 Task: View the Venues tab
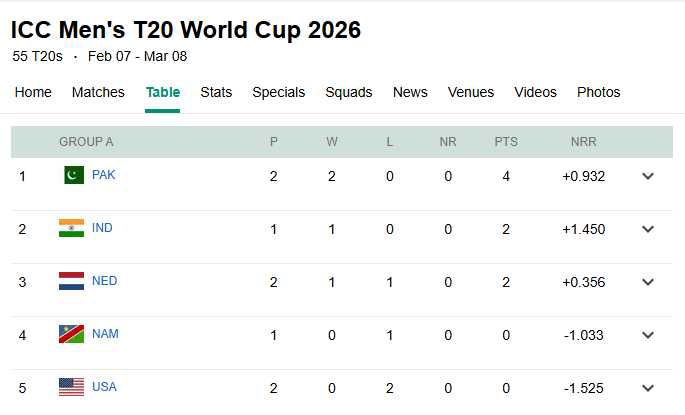[471, 92]
